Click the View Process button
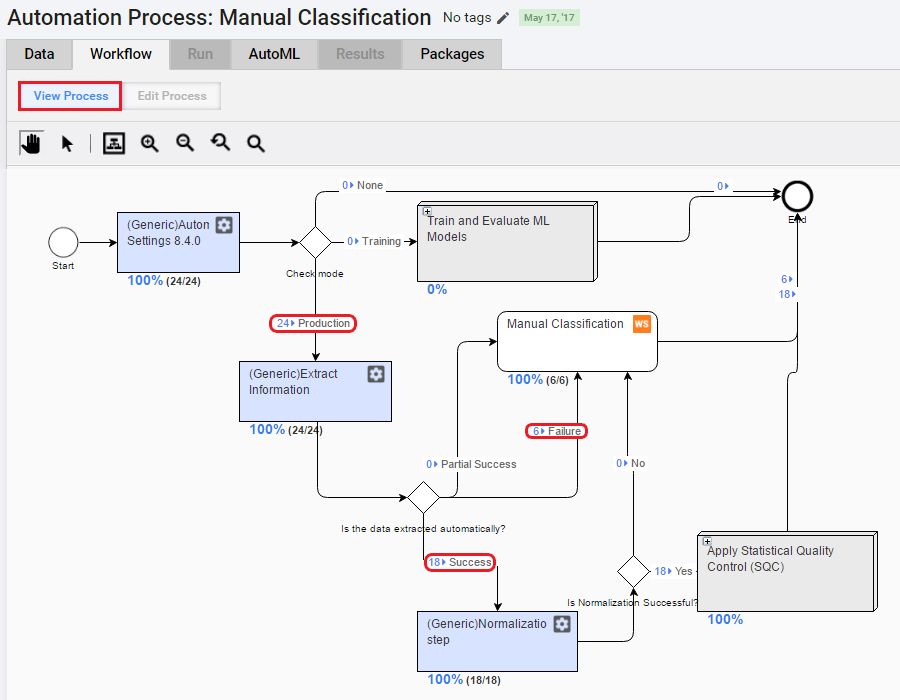The height and width of the screenshot is (700, 900). click(x=70, y=96)
